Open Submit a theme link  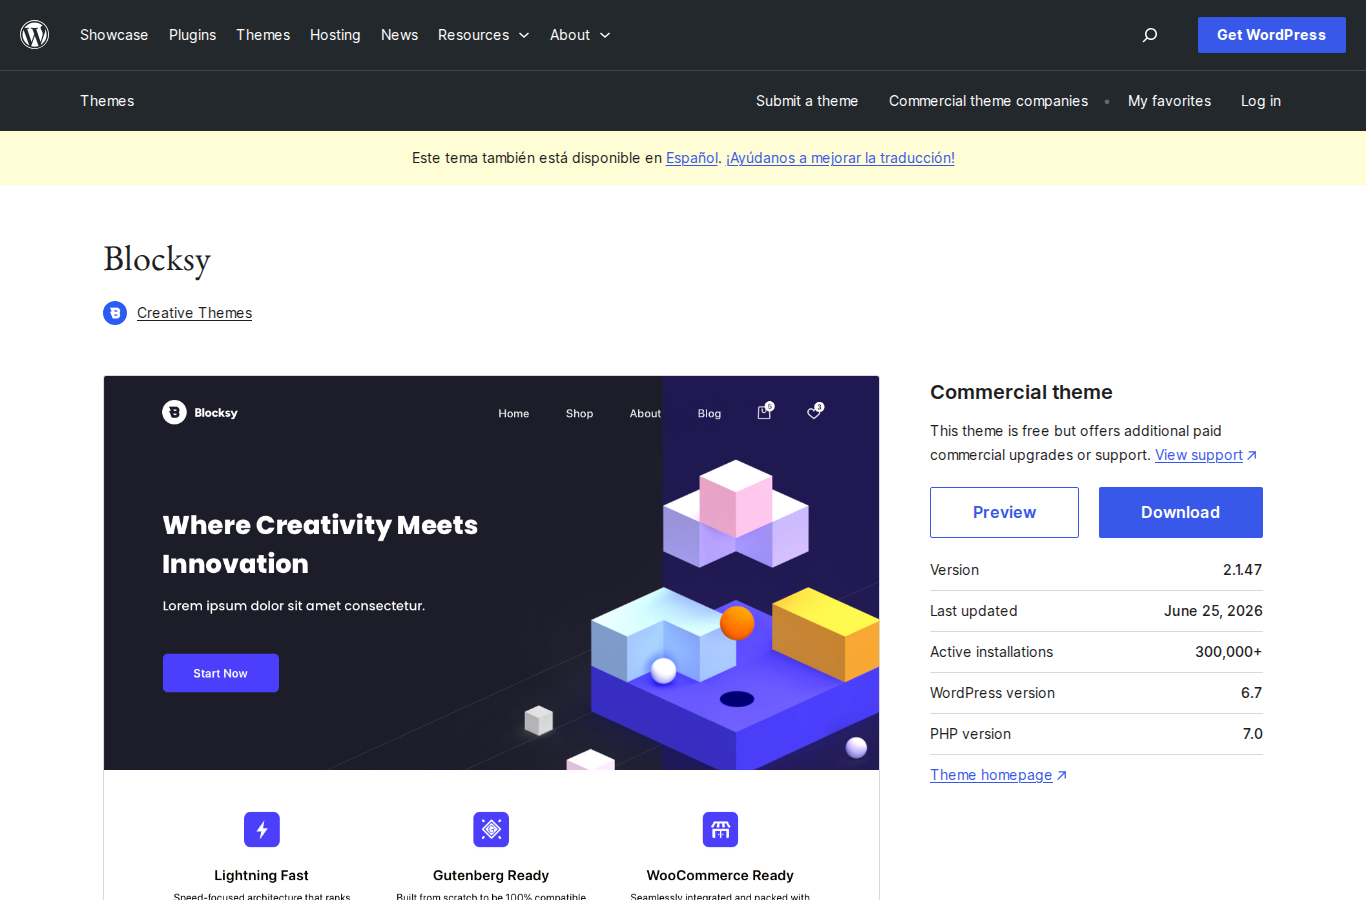(807, 101)
